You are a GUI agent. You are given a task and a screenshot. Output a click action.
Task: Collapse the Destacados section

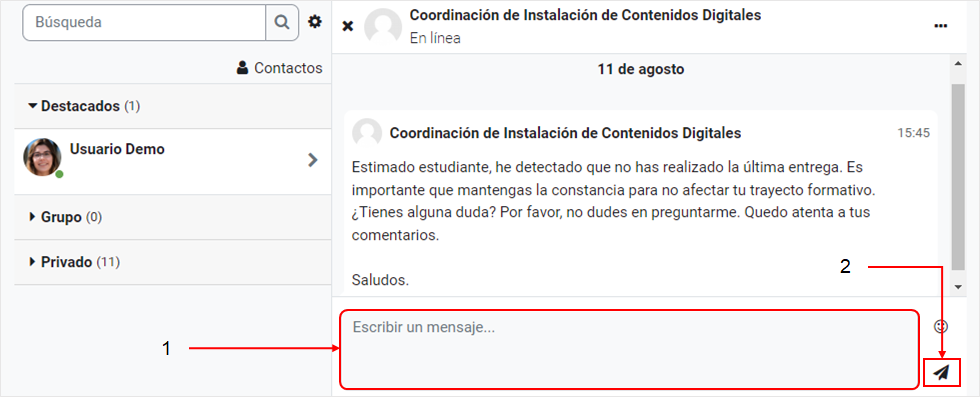pyautogui.click(x=84, y=106)
